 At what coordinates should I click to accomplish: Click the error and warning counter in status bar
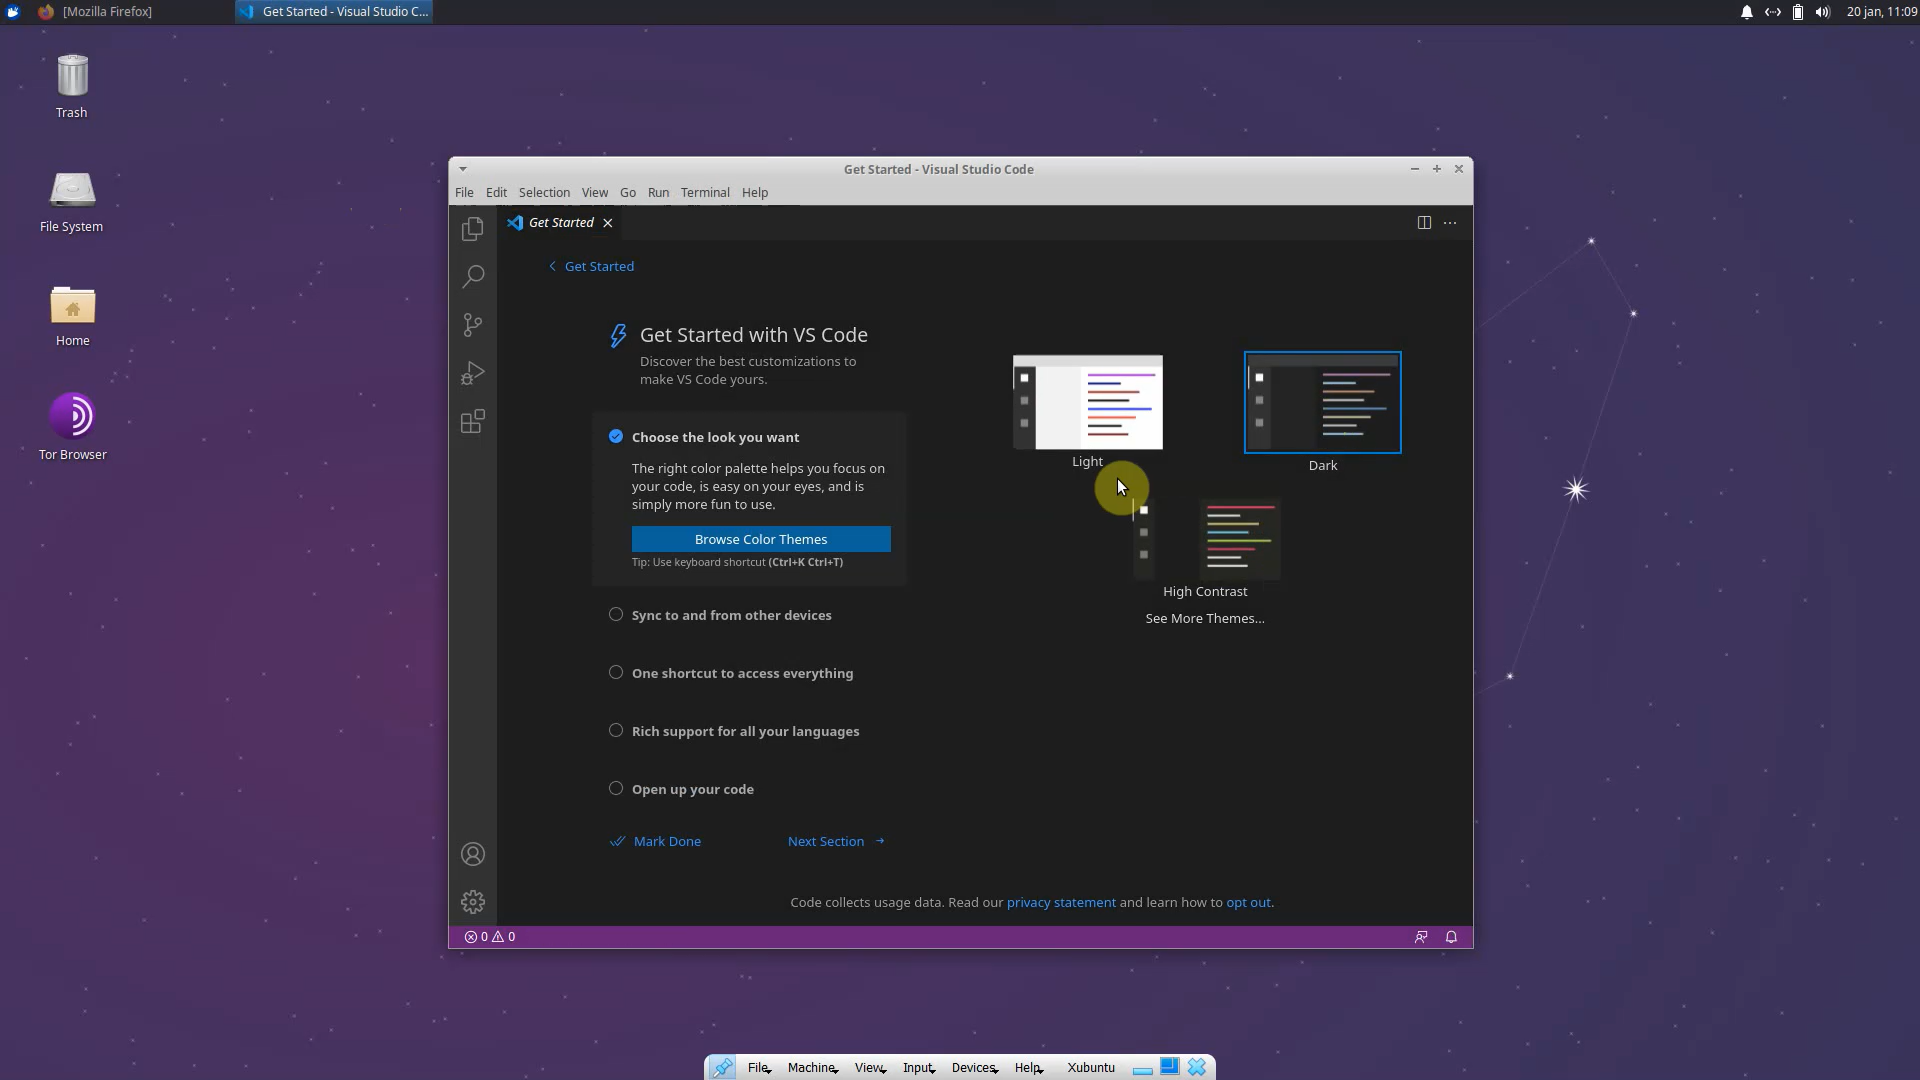point(489,937)
